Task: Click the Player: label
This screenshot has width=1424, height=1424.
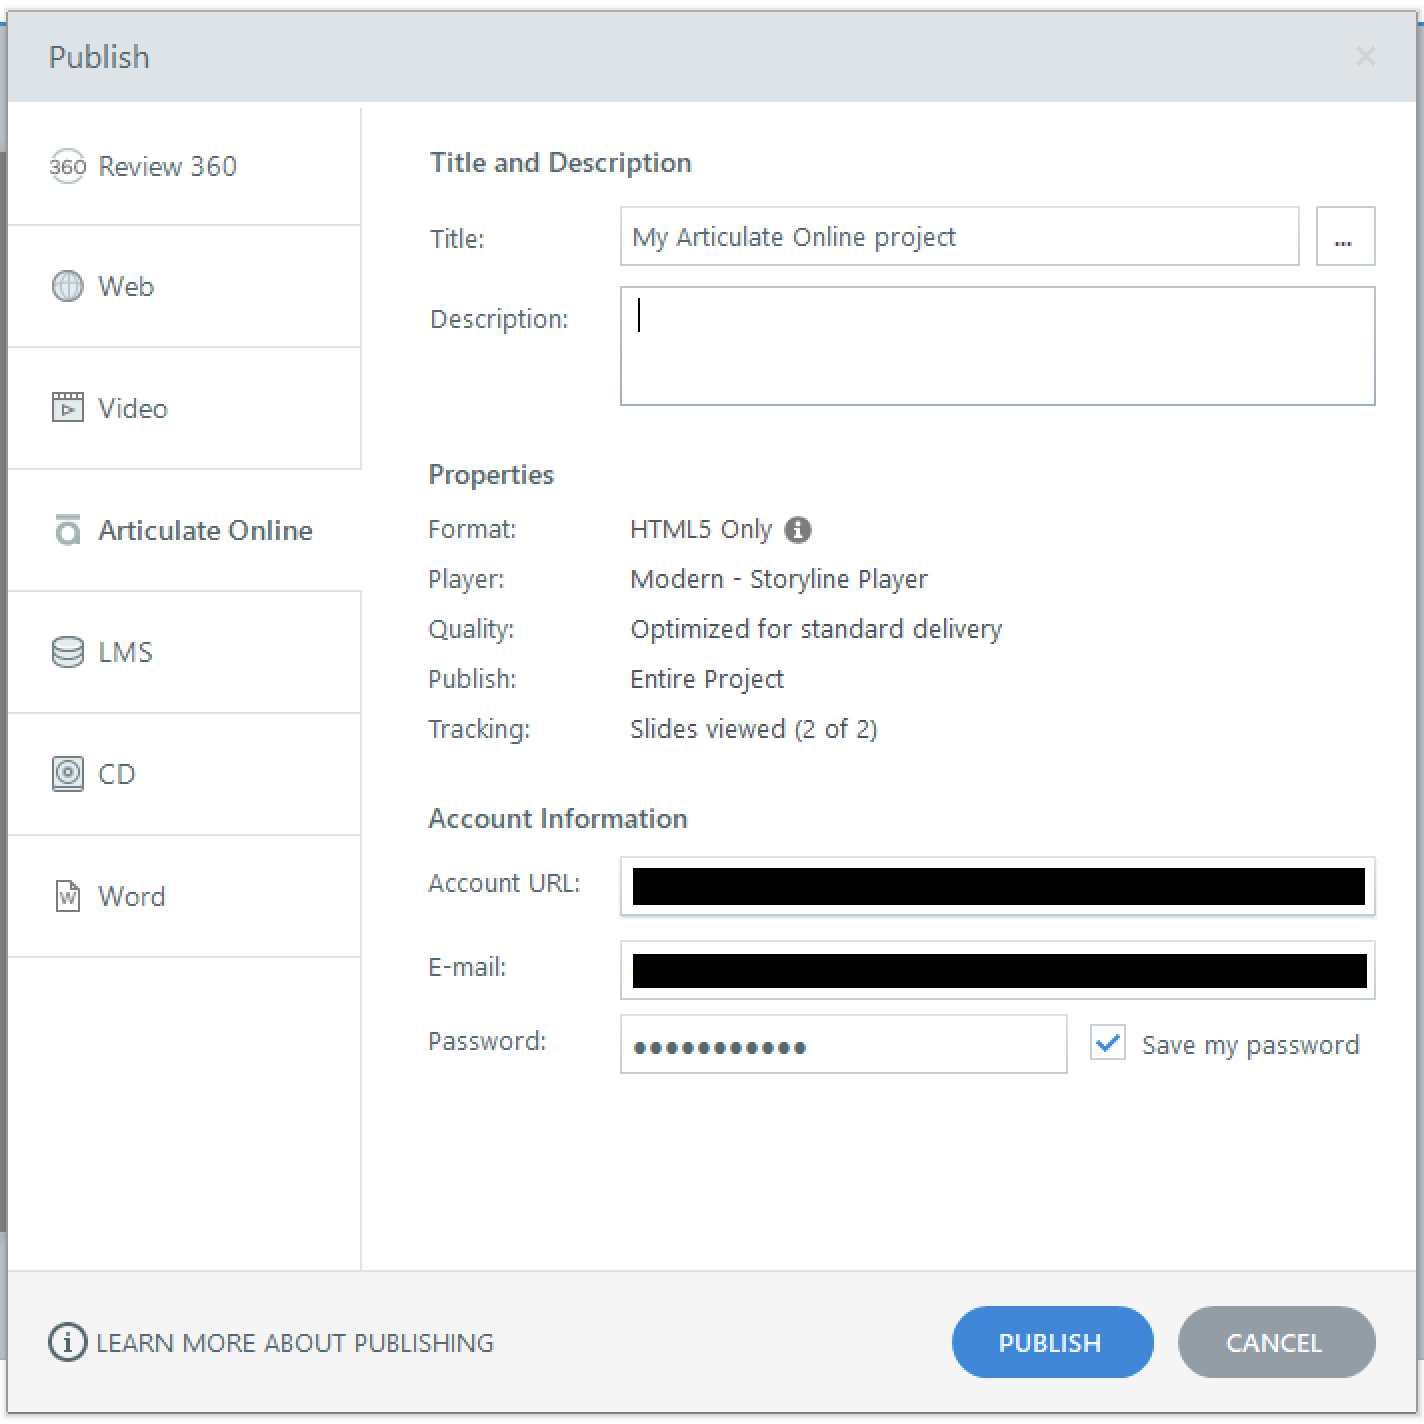Action: (x=466, y=579)
